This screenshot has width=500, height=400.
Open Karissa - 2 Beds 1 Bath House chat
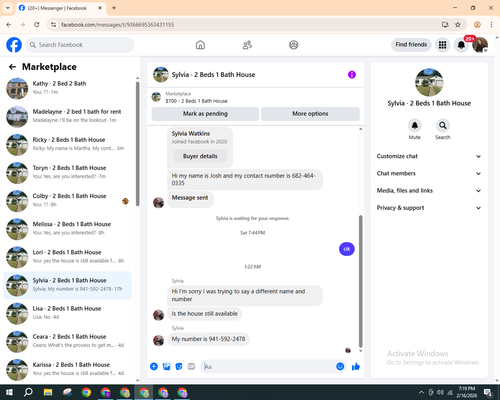coord(68,369)
